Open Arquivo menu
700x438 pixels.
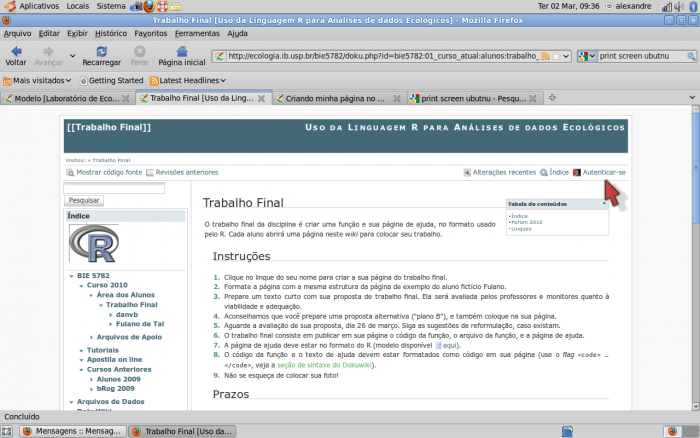(17, 33)
